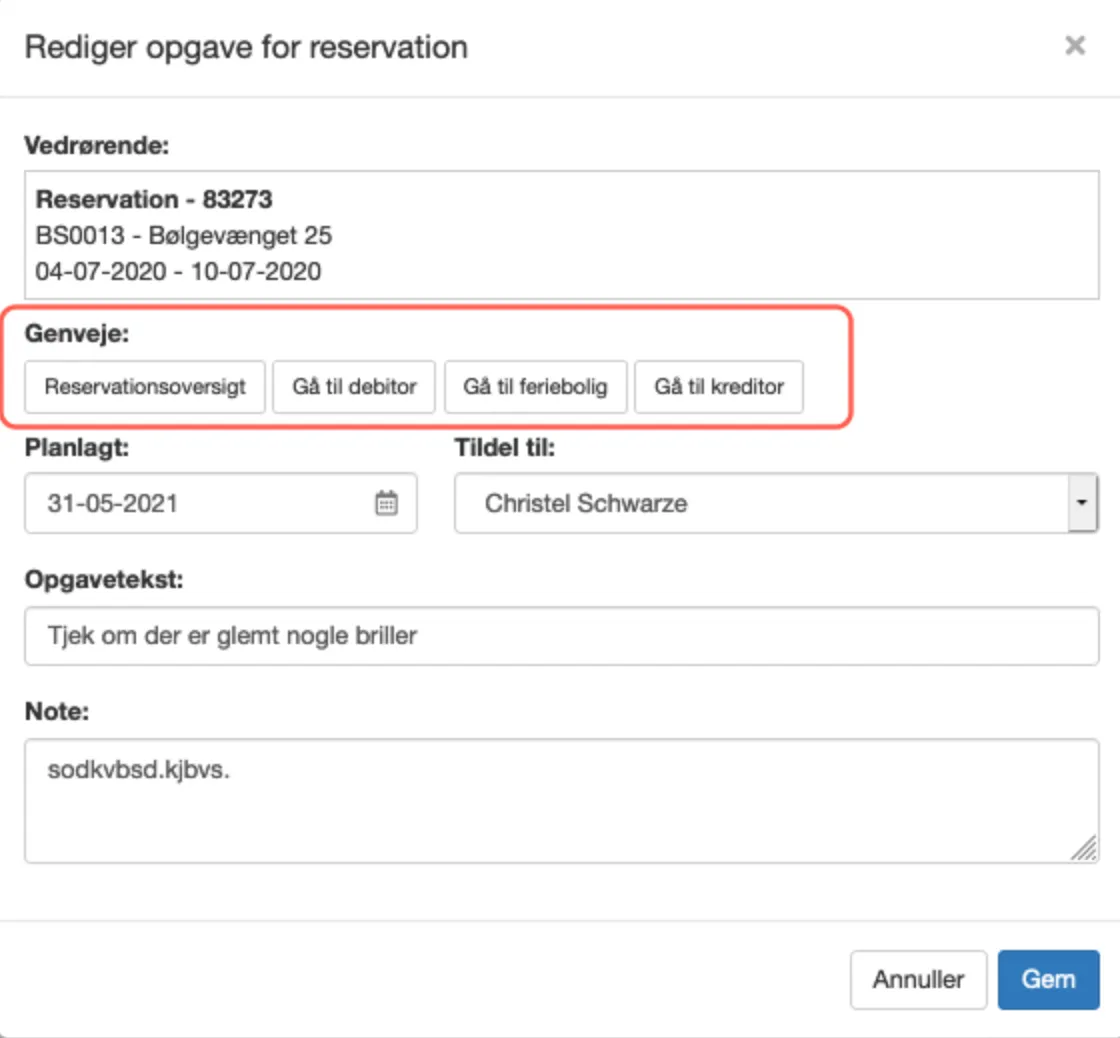The width and height of the screenshot is (1120, 1038).
Task: Open the Christel Schwarze assignee select box
Action: click(760, 503)
